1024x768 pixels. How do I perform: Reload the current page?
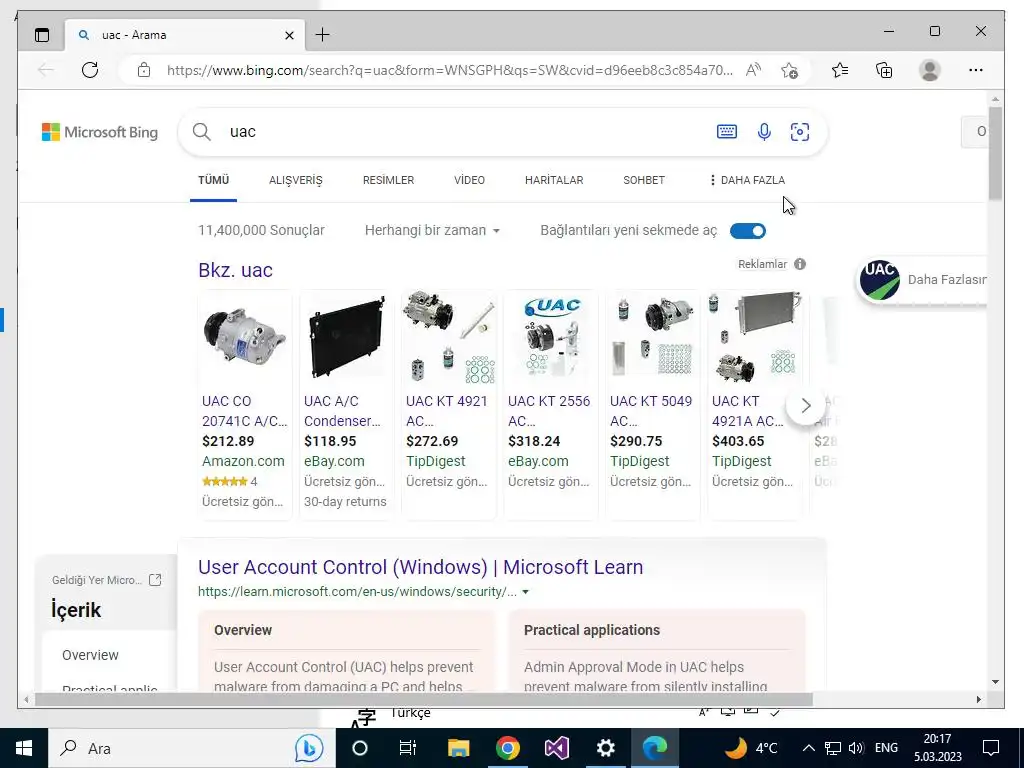coord(90,70)
